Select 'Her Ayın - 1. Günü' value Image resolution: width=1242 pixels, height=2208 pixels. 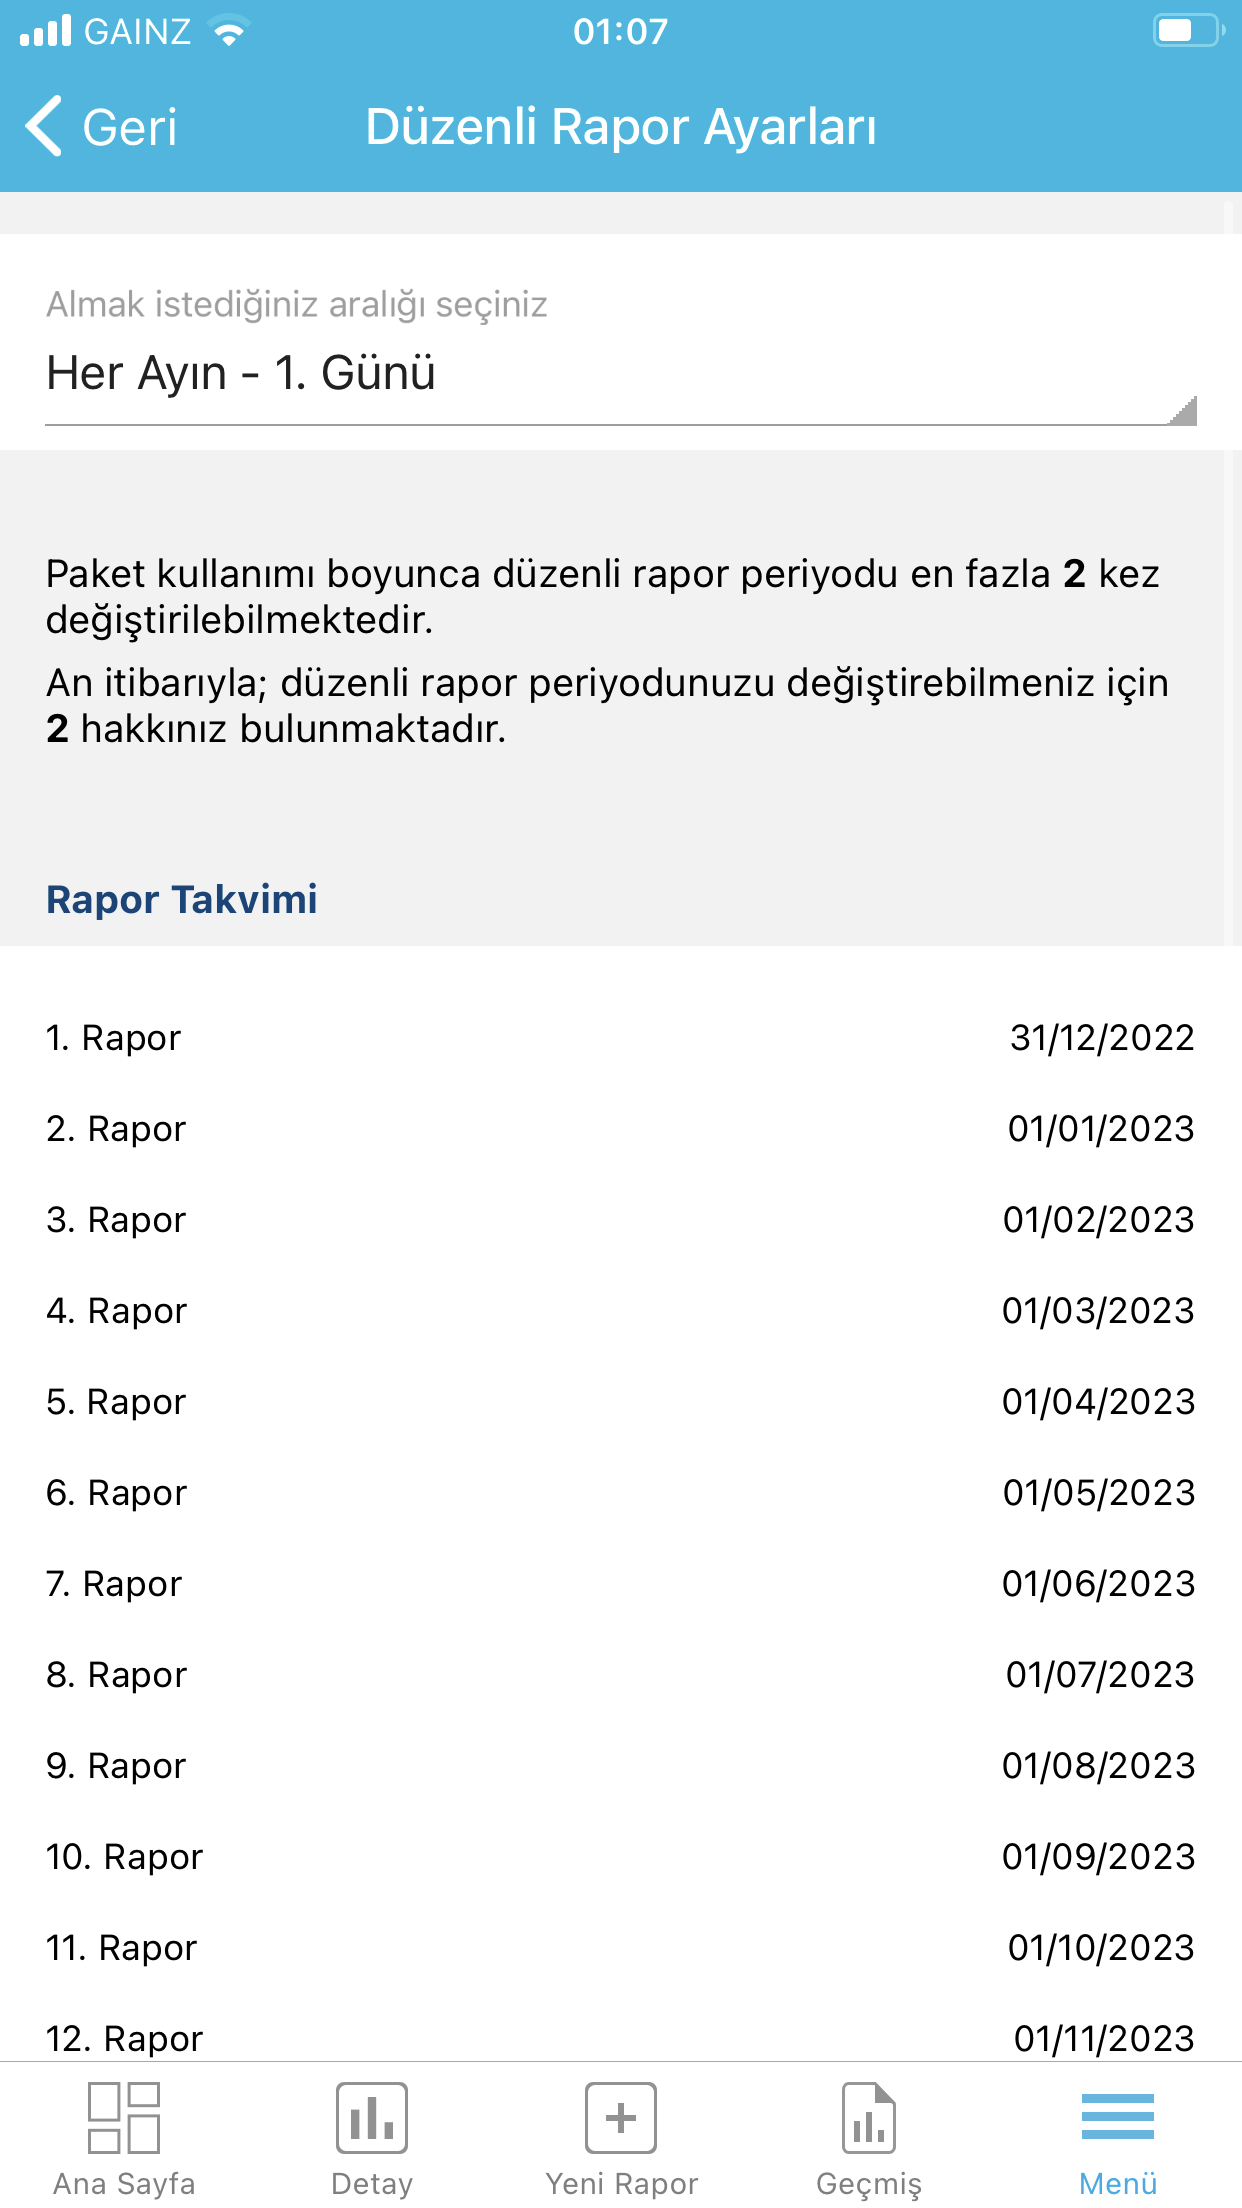pyautogui.click(x=241, y=373)
